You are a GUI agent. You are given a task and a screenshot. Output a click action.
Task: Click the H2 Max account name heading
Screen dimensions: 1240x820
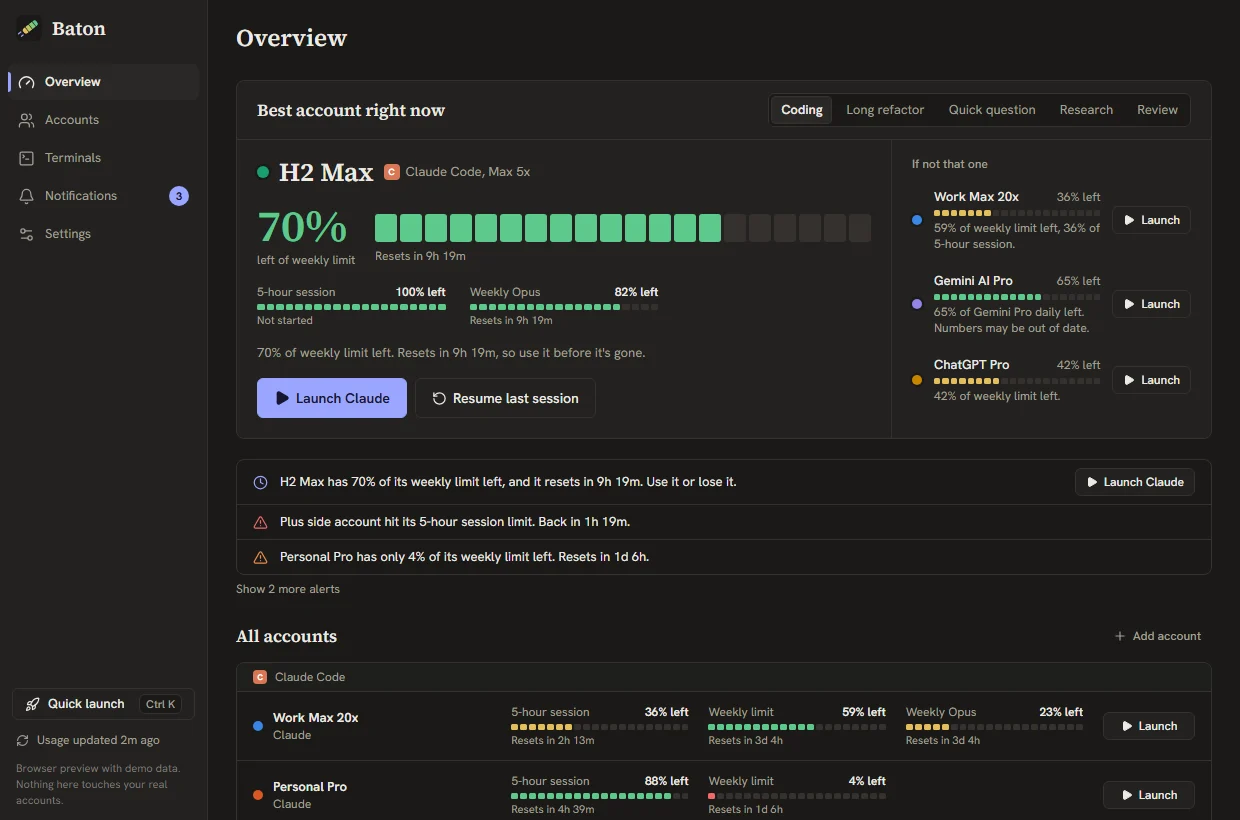[326, 172]
